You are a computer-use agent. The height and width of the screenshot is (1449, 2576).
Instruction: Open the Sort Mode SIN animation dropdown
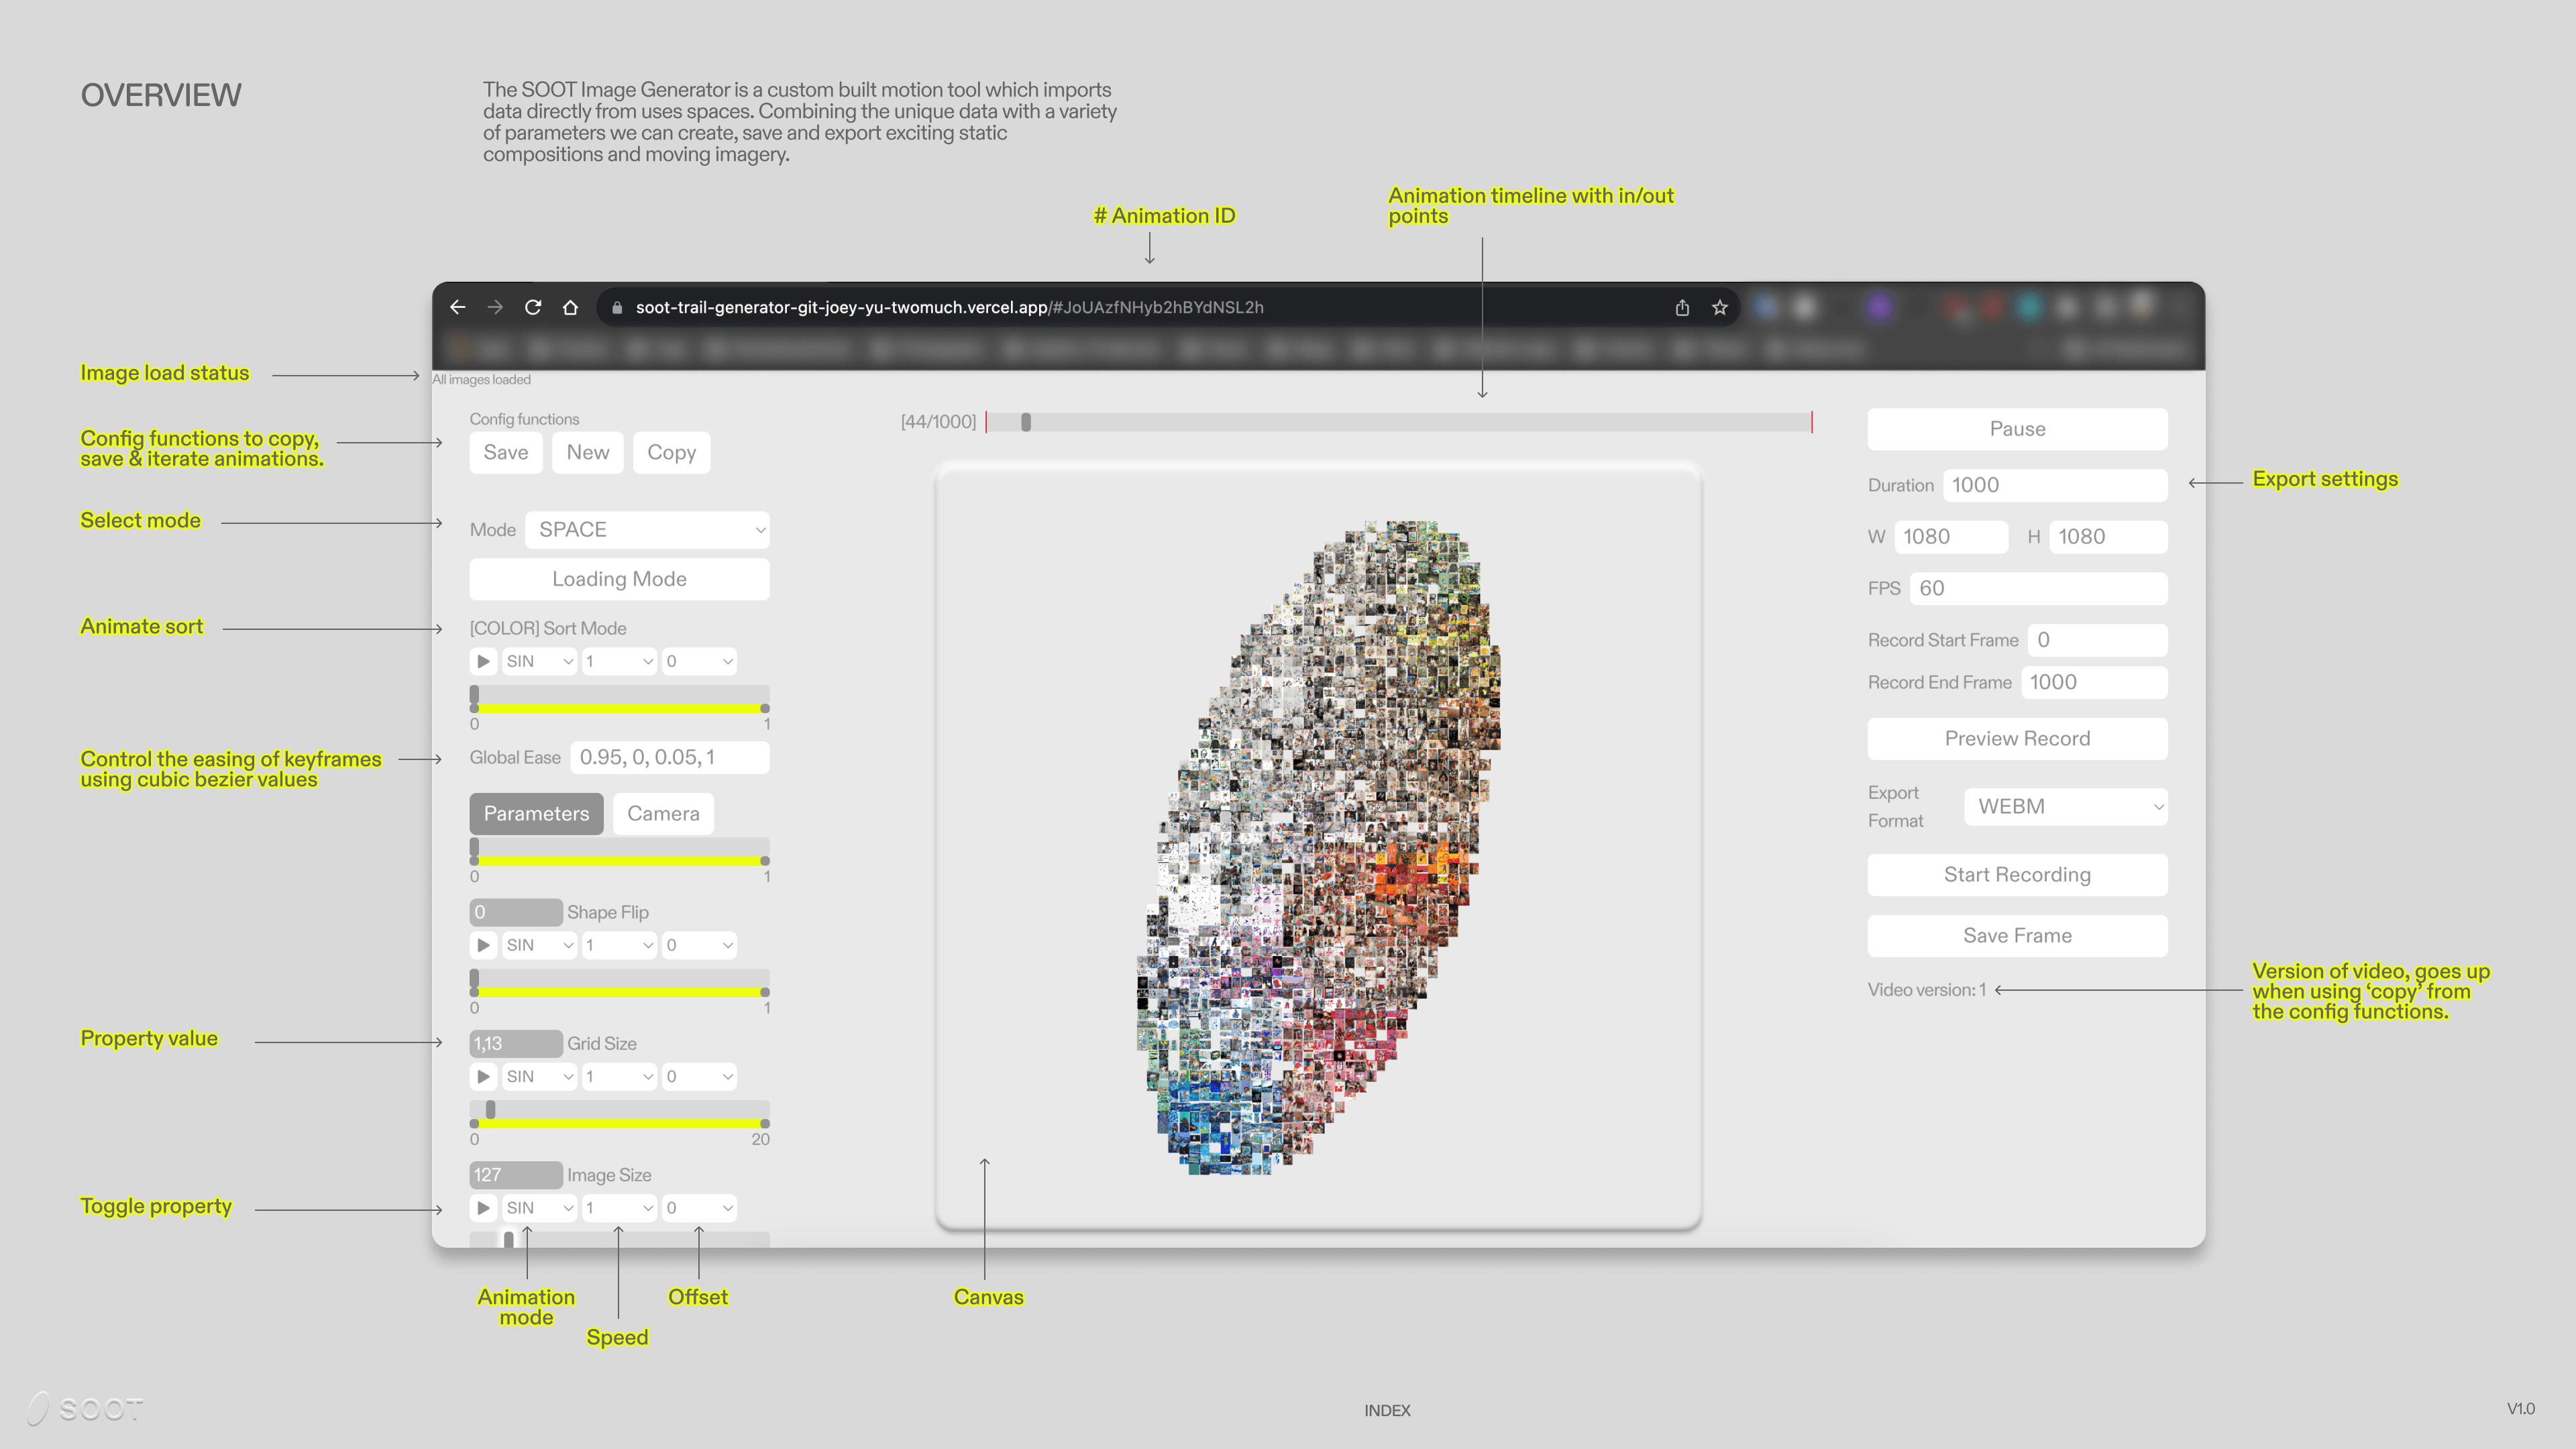click(539, 661)
